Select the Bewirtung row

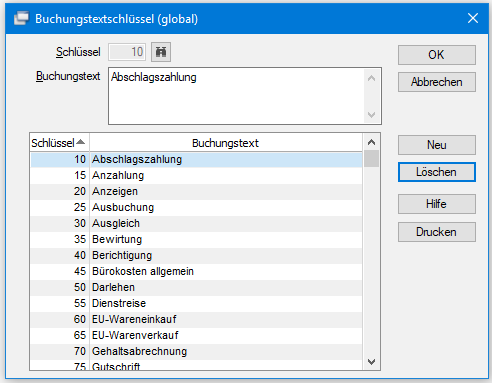click(x=196, y=239)
